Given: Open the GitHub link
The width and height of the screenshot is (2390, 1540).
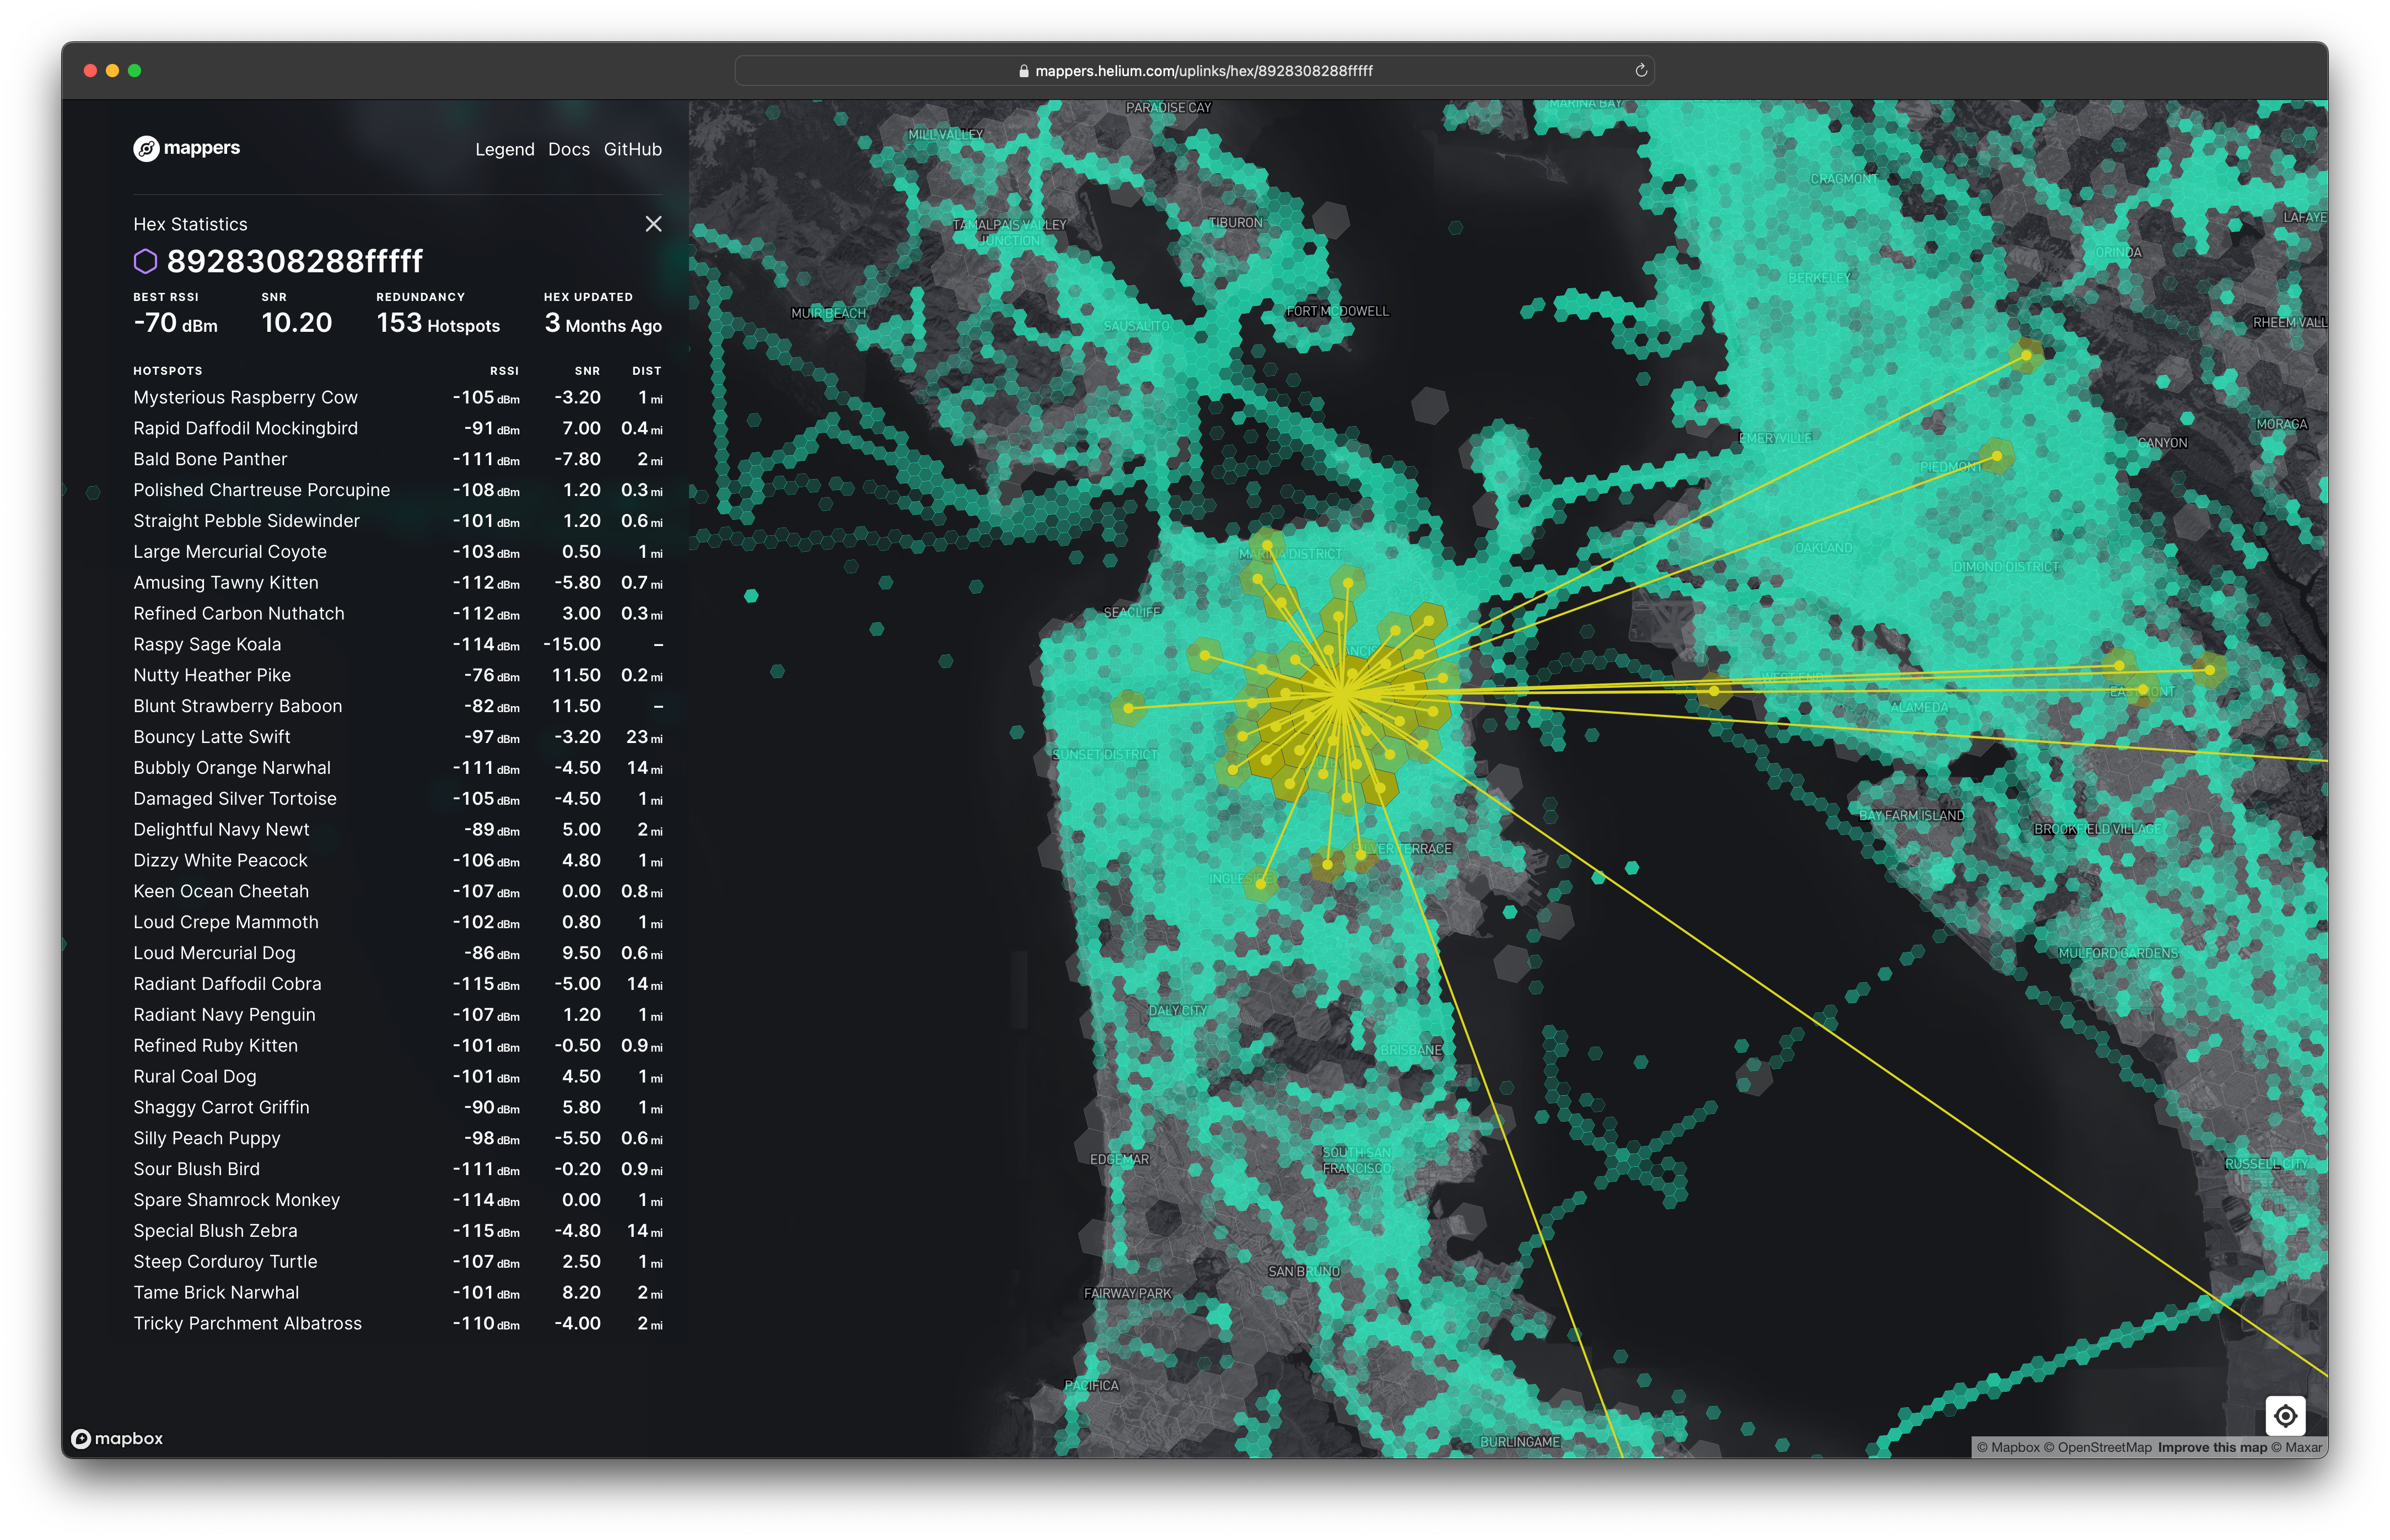Looking at the screenshot, I should [x=632, y=149].
